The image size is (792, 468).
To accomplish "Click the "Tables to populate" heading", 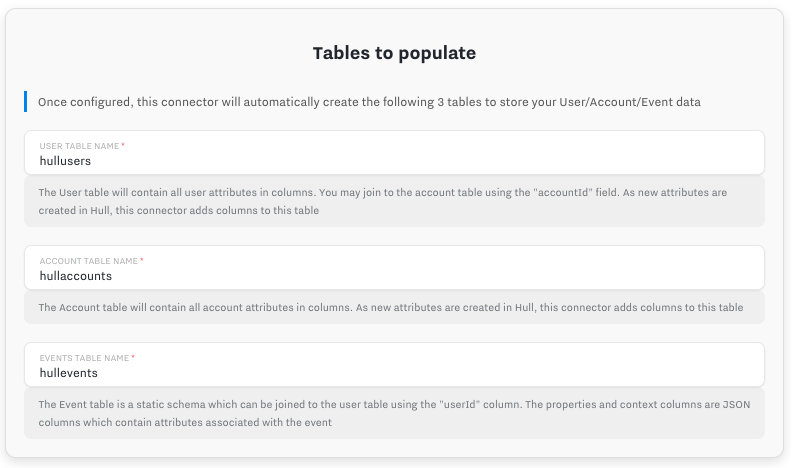I will [x=394, y=53].
